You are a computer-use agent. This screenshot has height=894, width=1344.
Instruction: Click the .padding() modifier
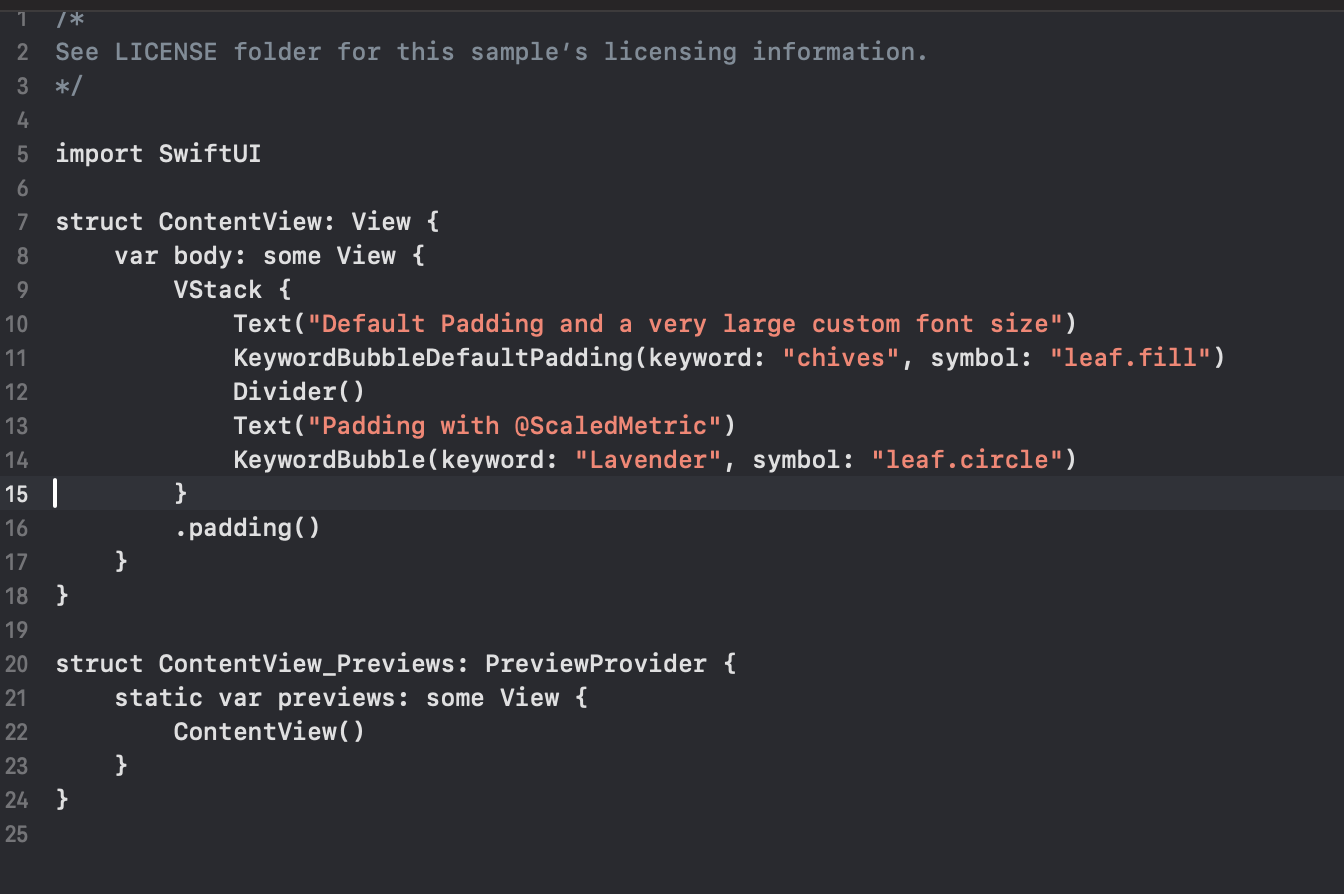point(247,528)
